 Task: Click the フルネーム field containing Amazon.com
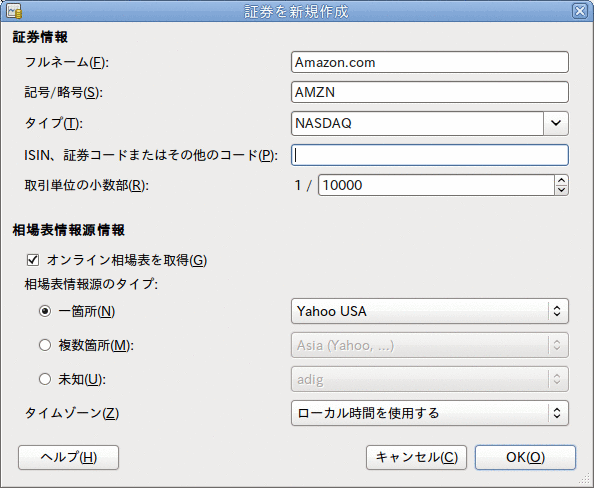point(430,62)
